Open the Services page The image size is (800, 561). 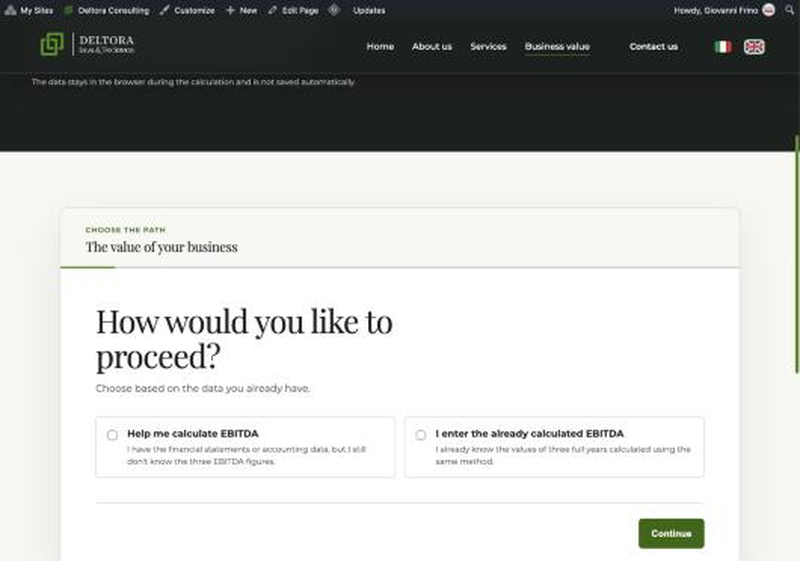[x=488, y=46]
